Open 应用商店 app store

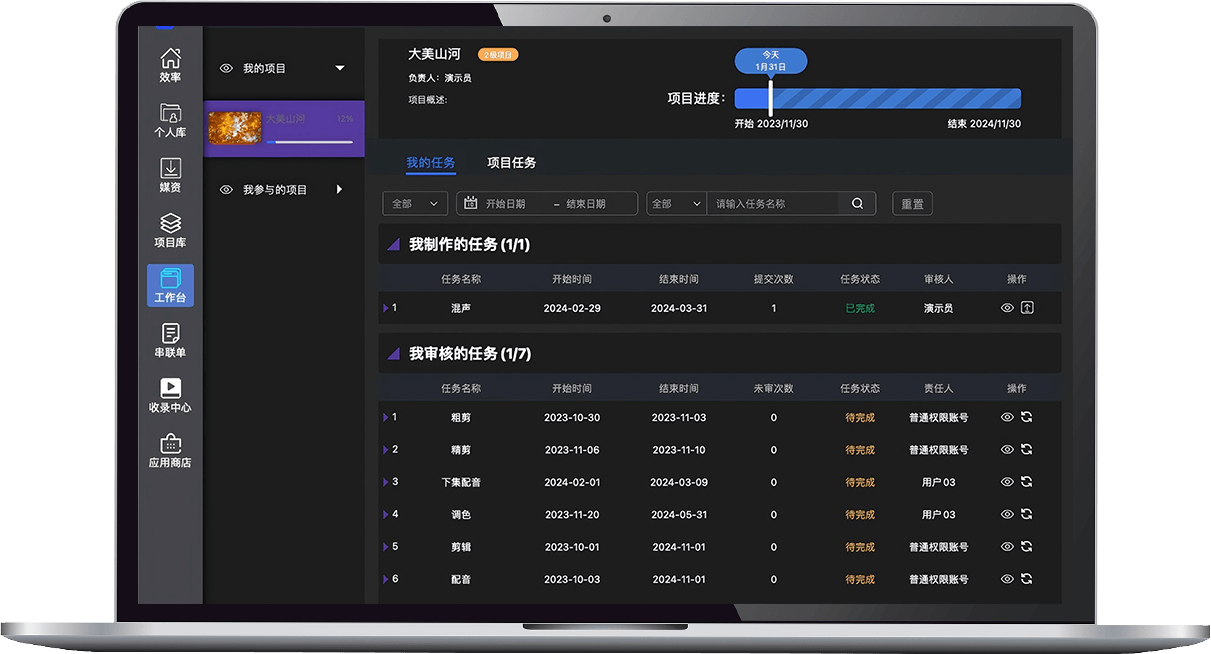[170, 450]
